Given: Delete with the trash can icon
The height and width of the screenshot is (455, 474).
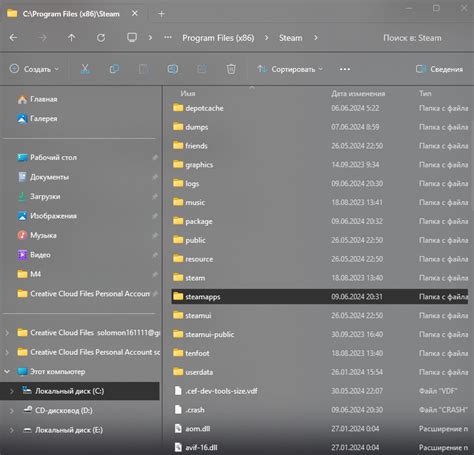Looking at the screenshot, I should [231, 69].
